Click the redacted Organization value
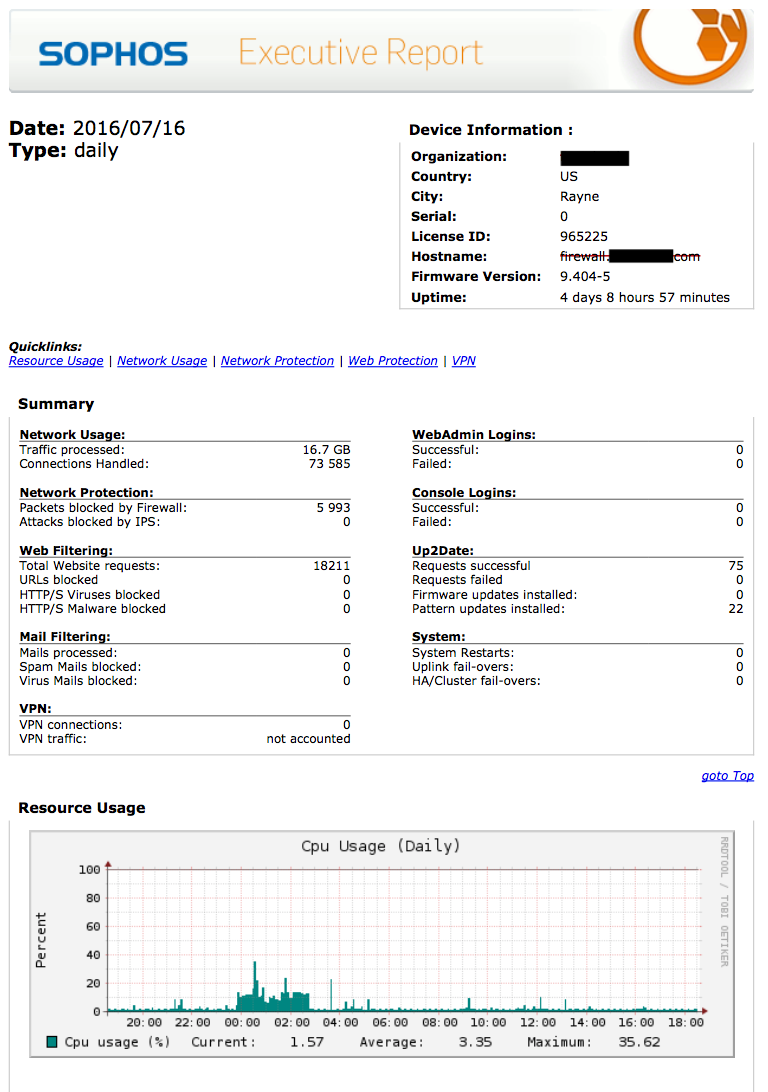768x1092 pixels. click(x=594, y=157)
